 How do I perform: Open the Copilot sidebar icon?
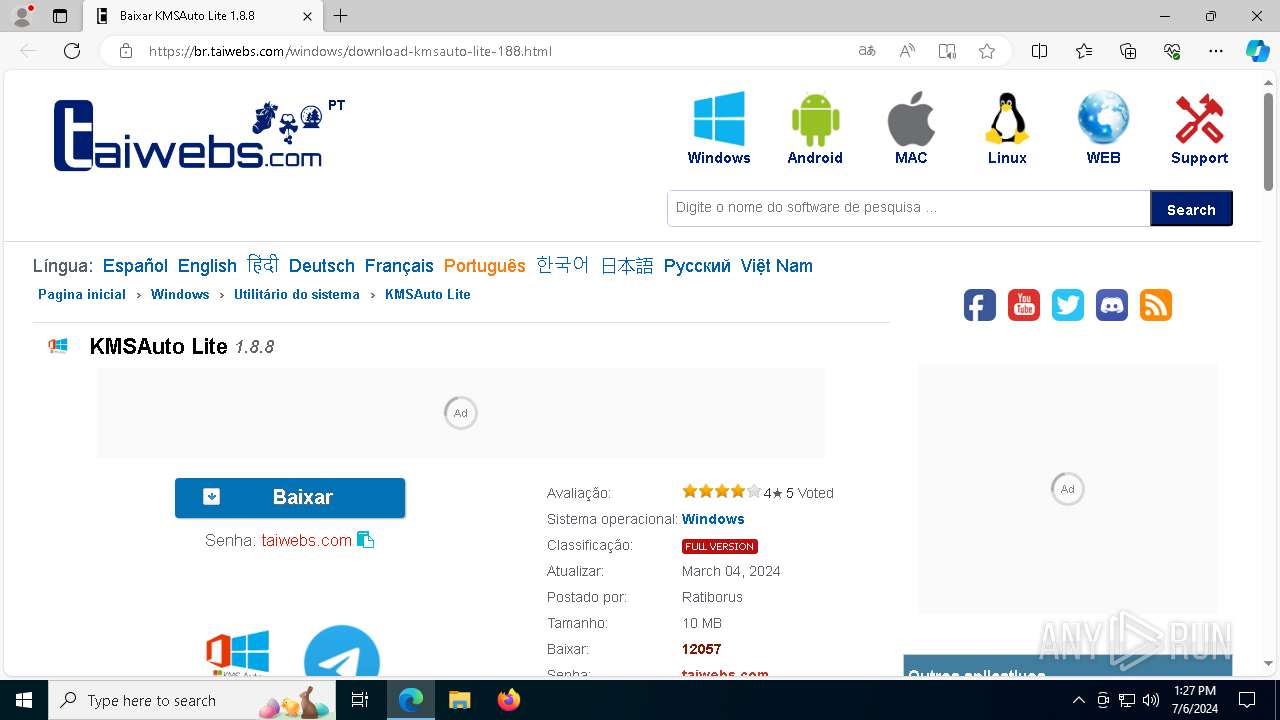[1257, 51]
